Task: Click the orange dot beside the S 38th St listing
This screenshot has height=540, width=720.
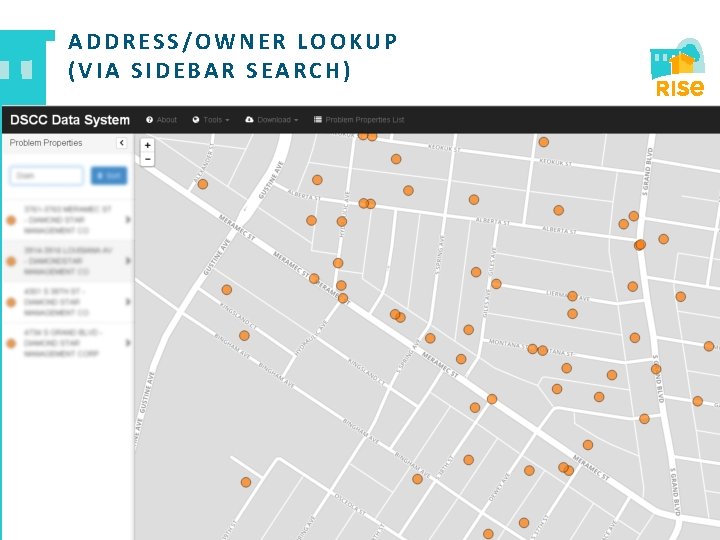Action: click(11, 302)
